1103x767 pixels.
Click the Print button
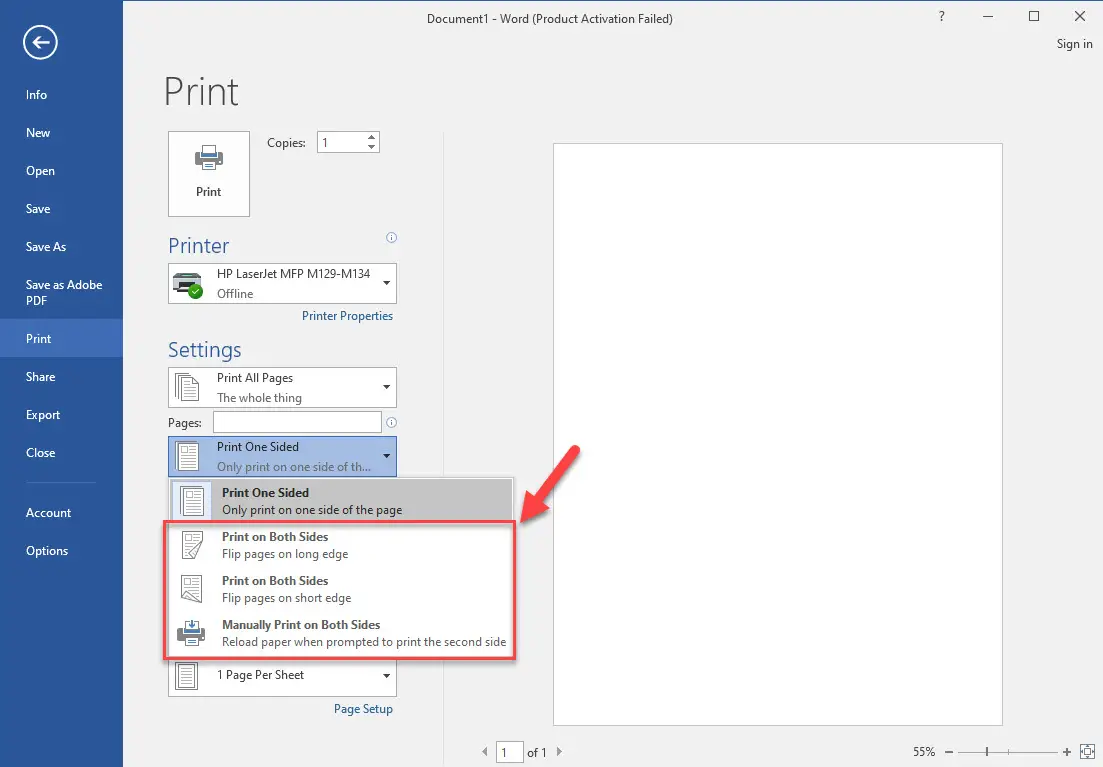[x=209, y=174]
